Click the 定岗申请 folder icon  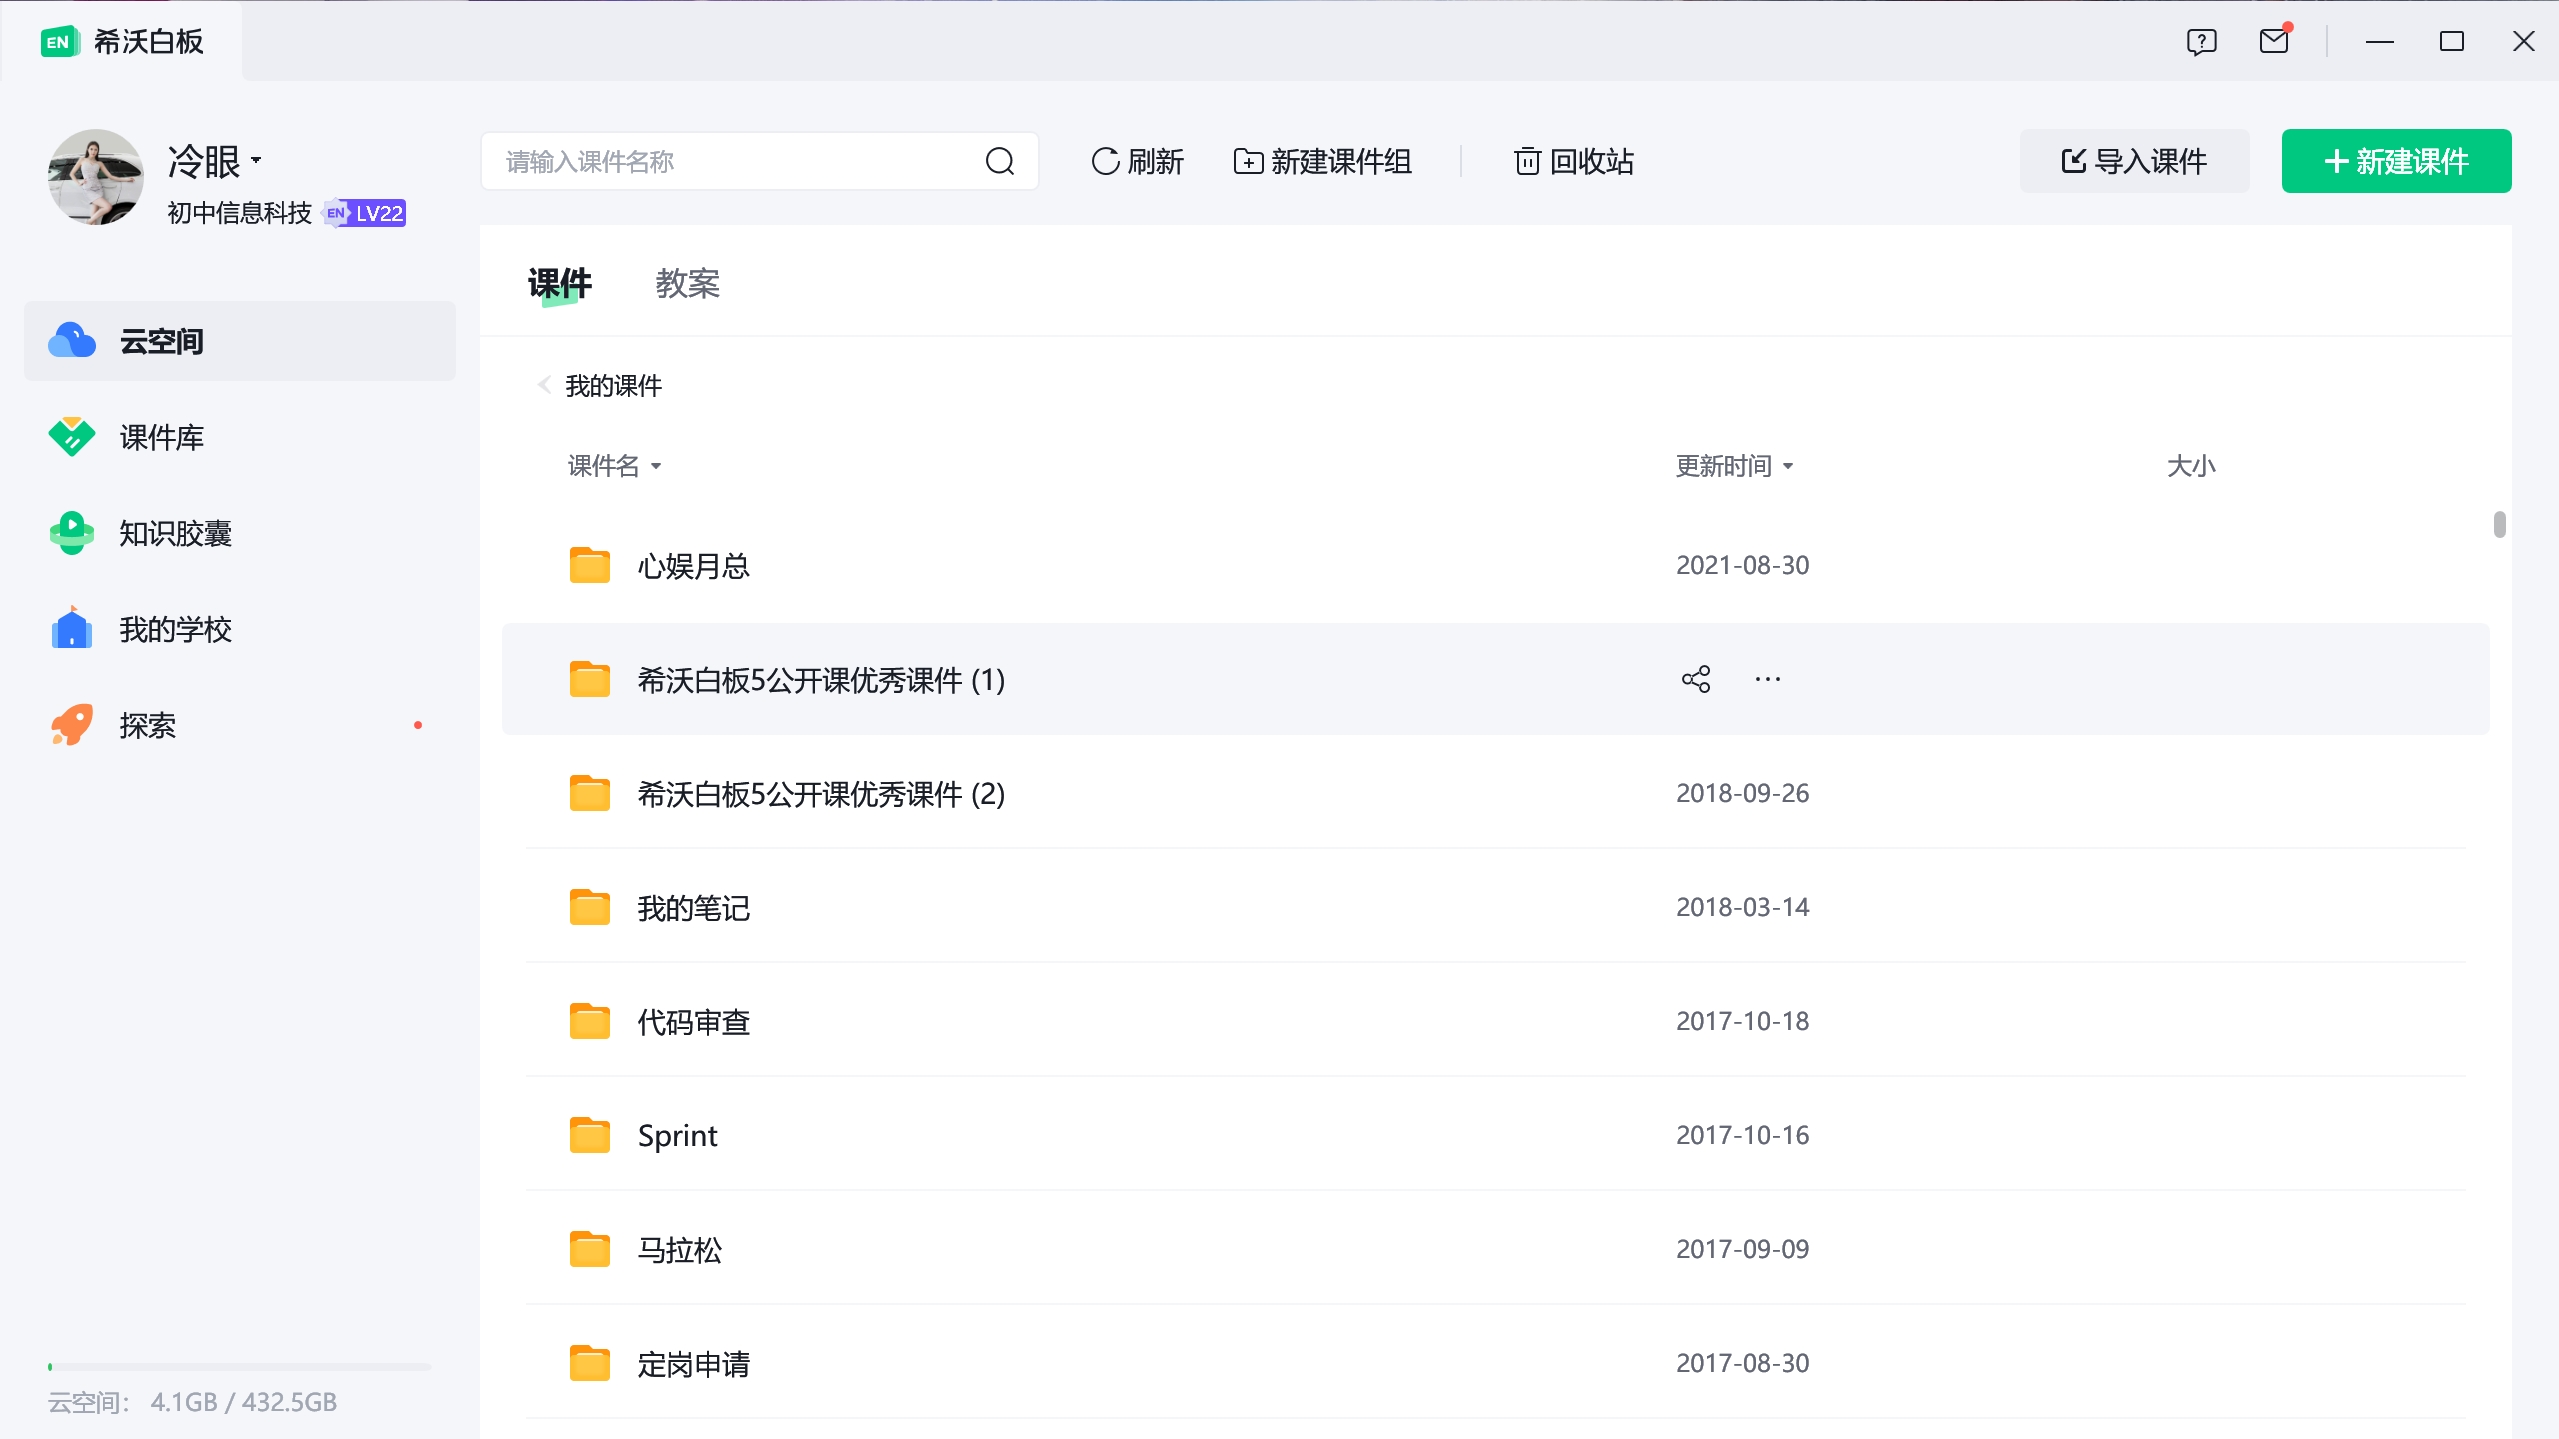[590, 1363]
